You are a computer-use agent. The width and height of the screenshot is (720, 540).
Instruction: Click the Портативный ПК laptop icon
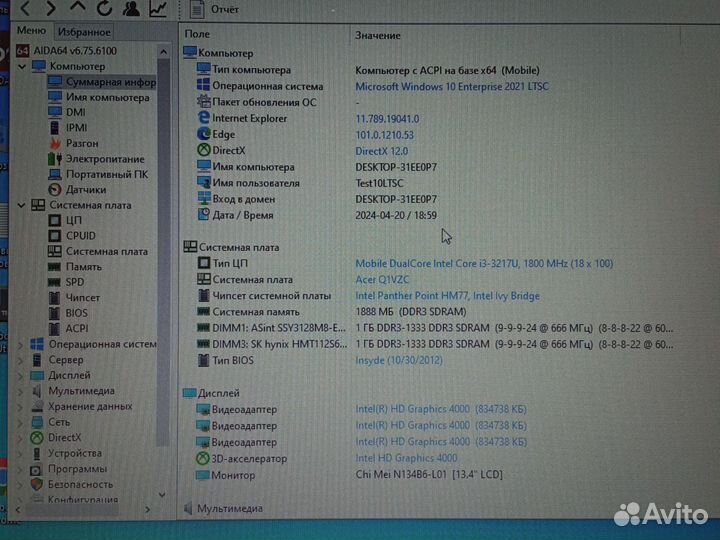(55, 174)
